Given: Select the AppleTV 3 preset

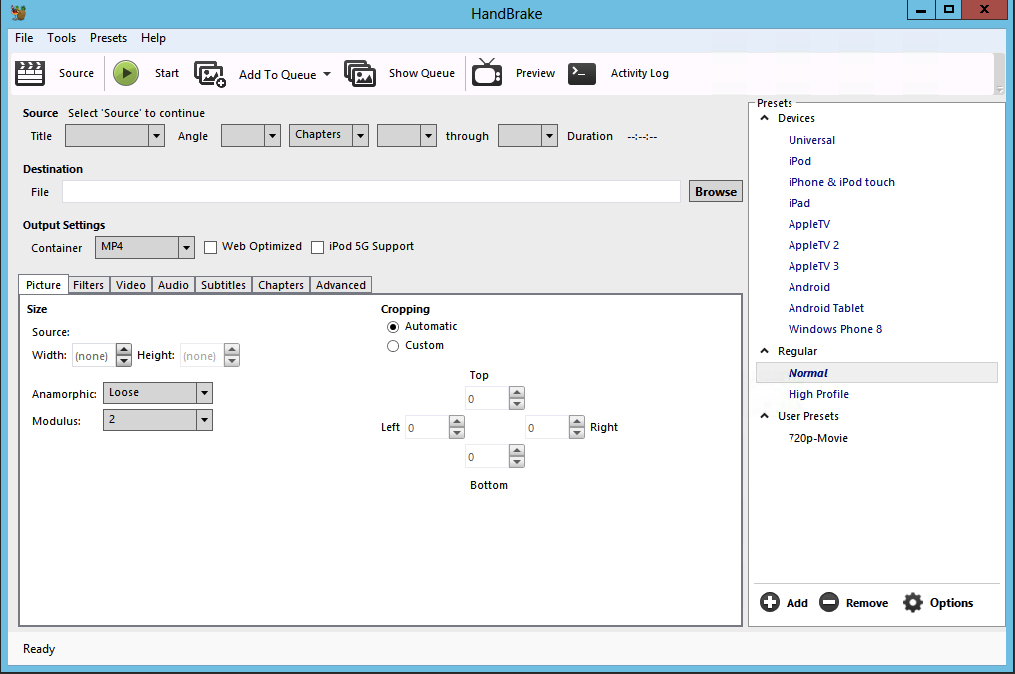Looking at the screenshot, I should click(x=814, y=266).
